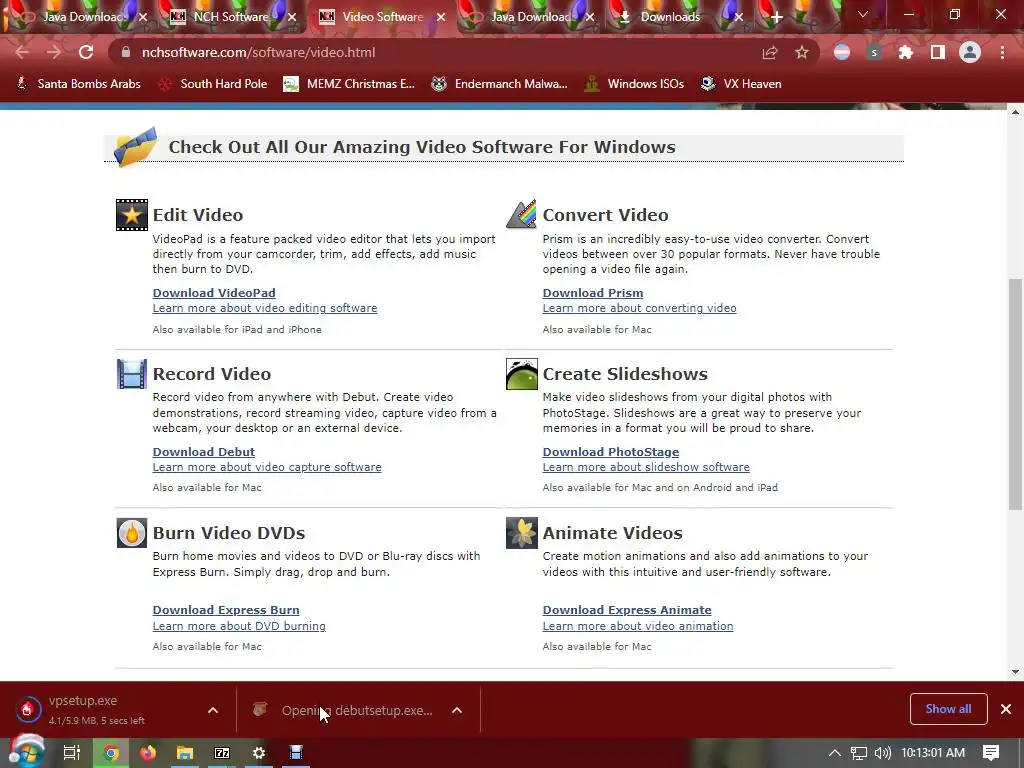
Task: Click the network icon in system tray
Action: tap(859, 753)
